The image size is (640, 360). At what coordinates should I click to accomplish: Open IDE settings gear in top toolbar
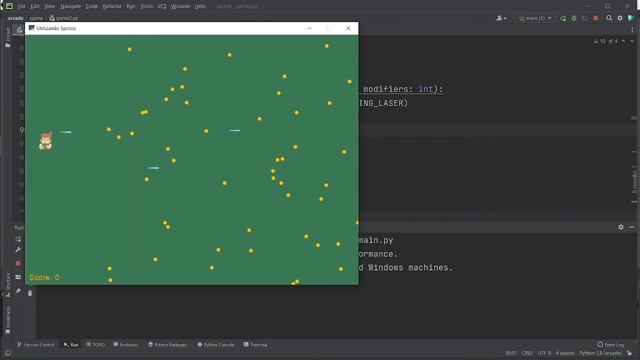pyautogui.click(x=620, y=18)
